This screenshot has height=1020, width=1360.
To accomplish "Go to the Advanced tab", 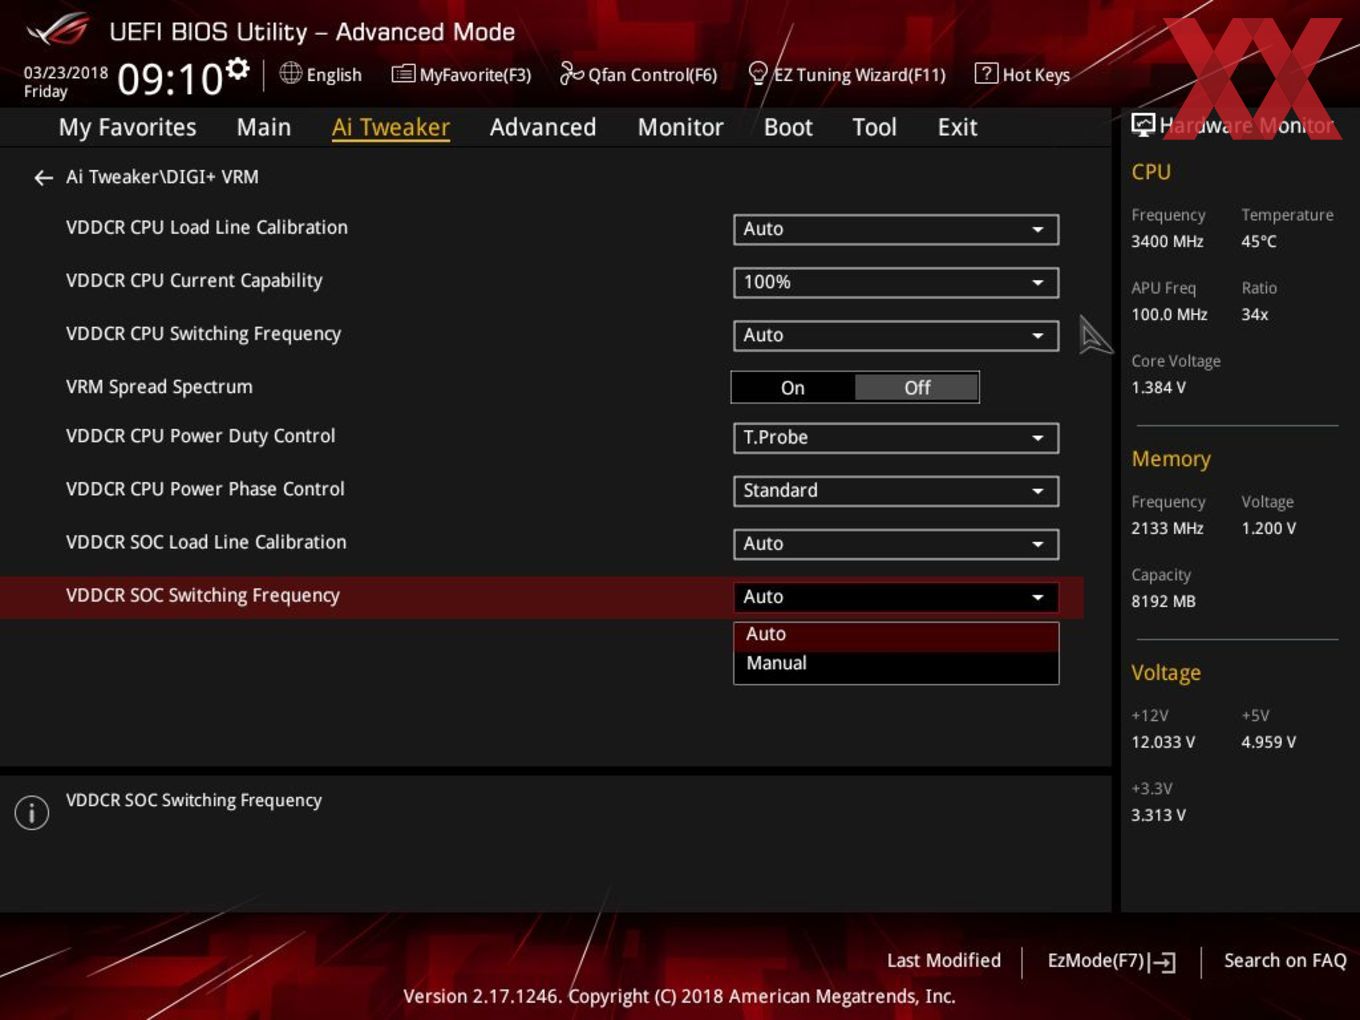I will coord(543,127).
